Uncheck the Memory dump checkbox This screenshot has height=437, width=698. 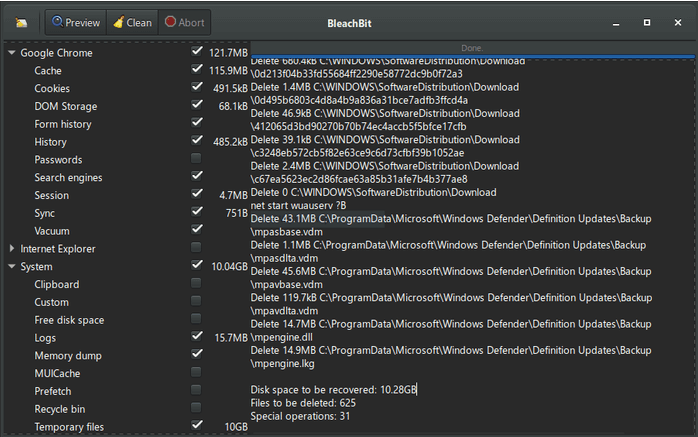(196, 354)
